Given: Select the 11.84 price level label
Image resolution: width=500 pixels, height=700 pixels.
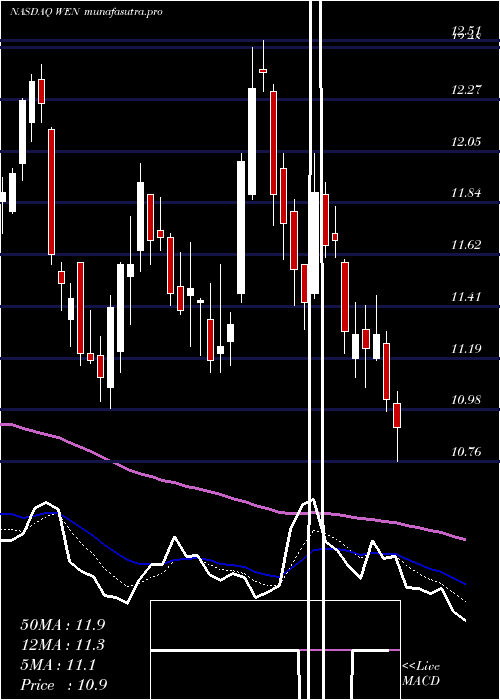Looking at the screenshot, I should click(x=467, y=193).
